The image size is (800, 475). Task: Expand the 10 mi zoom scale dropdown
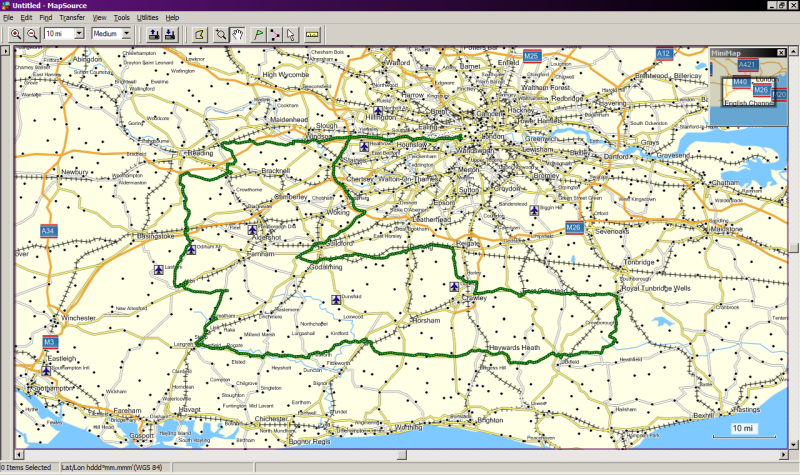pyautogui.click(x=79, y=34)
